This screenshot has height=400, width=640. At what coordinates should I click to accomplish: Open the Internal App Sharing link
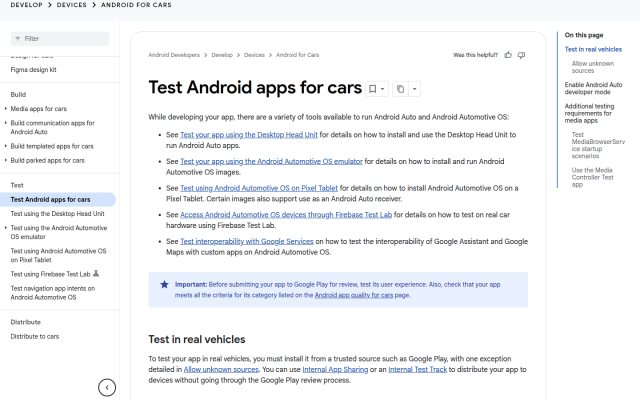coord(335,369)
